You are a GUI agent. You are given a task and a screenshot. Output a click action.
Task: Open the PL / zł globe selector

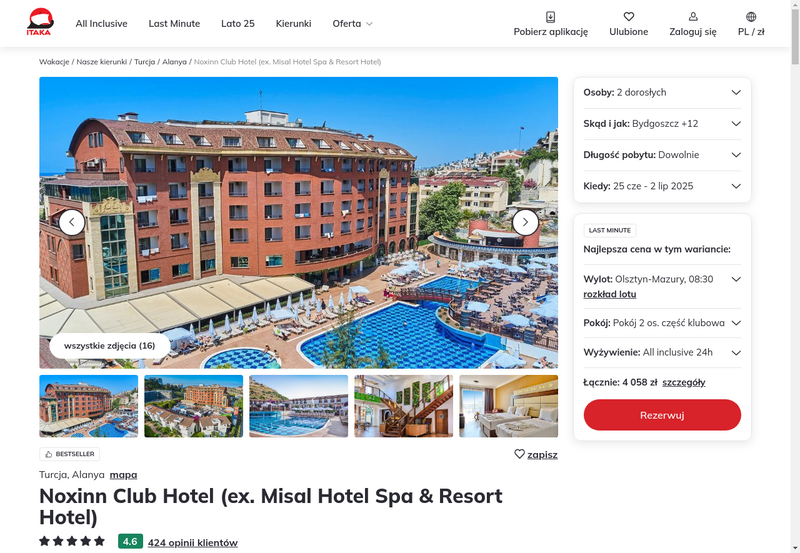coord(751,17)
